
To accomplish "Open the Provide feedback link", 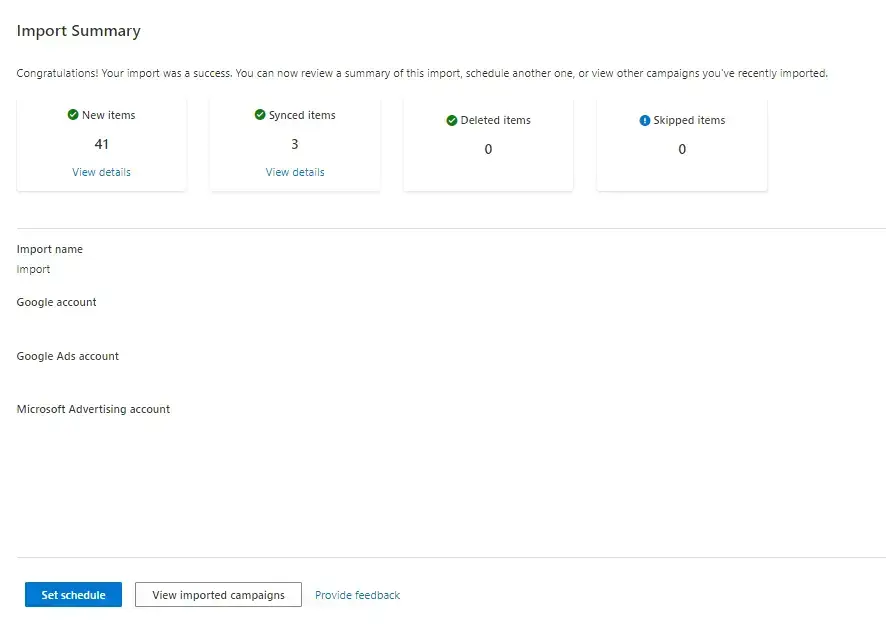I will click(357, 595).
